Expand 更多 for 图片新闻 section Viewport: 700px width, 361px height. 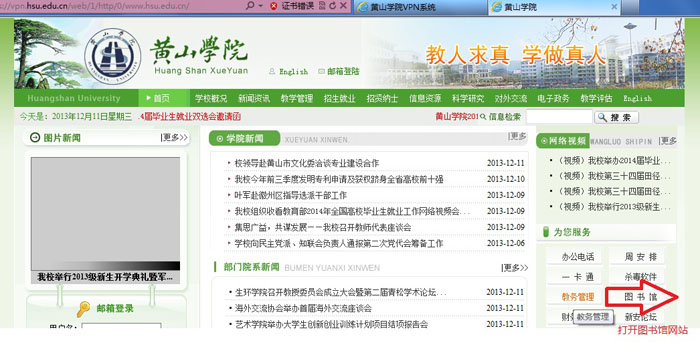174,137
